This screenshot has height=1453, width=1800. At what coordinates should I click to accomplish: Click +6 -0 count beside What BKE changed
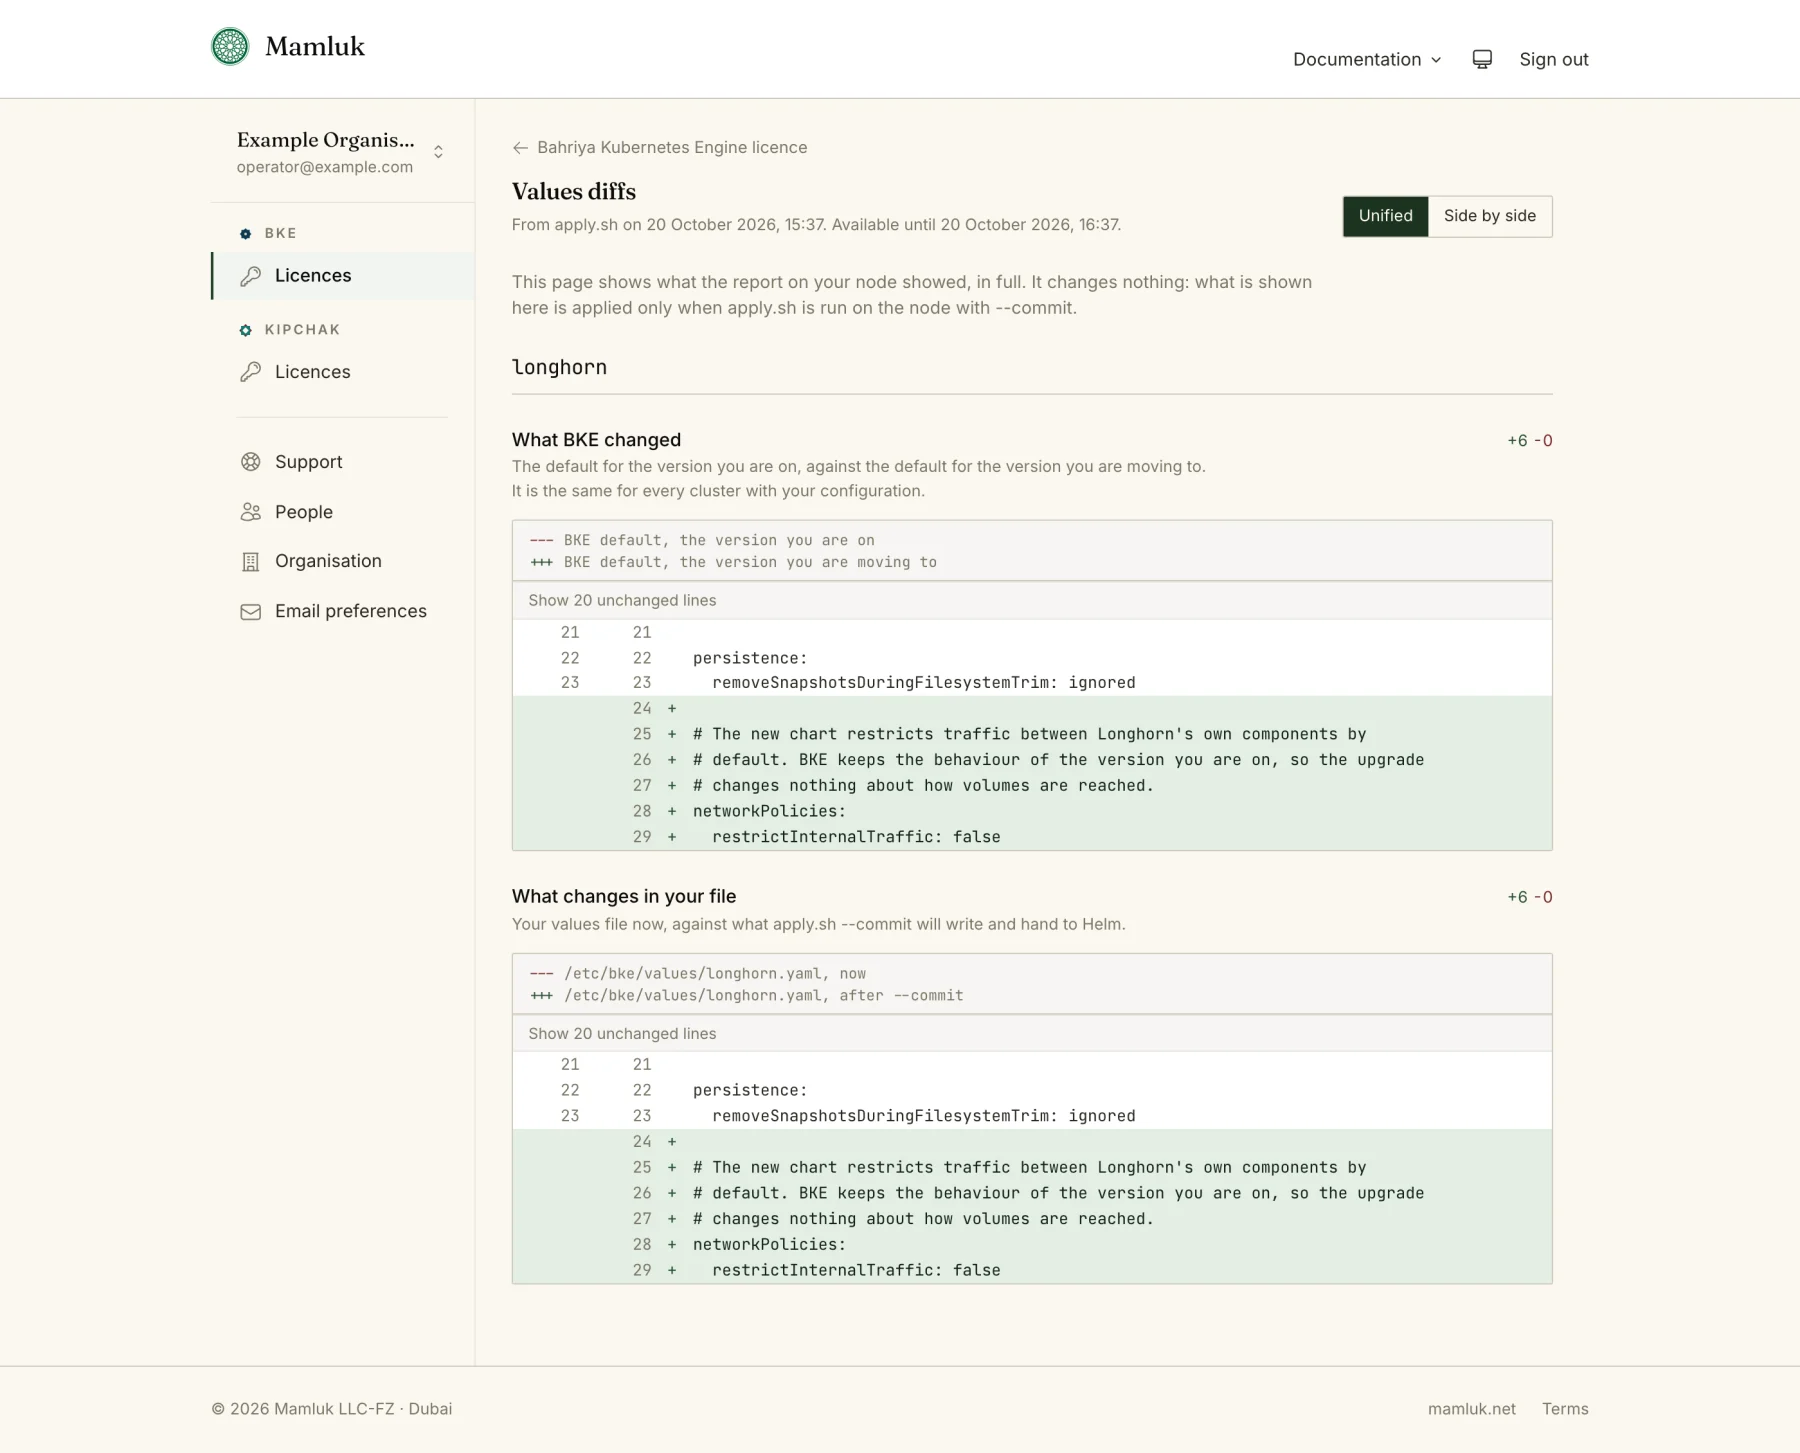click(1530, 441)
